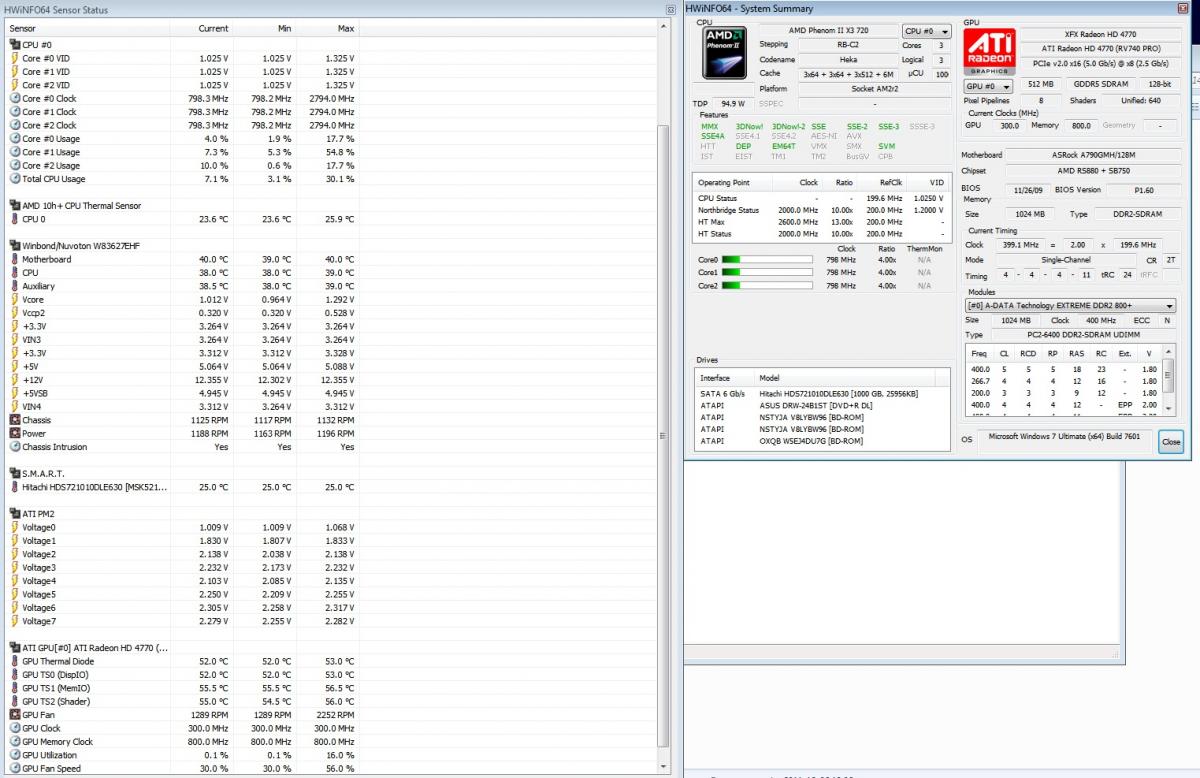Click the Max column header

point(327,28)
